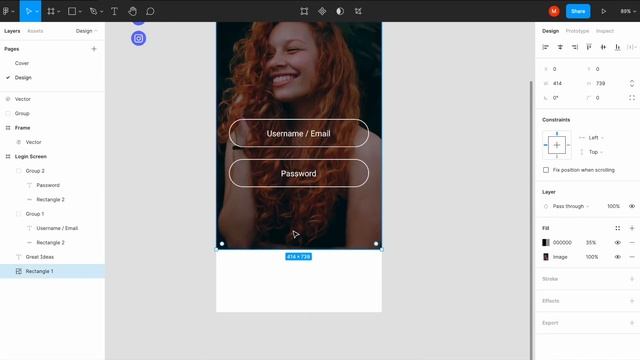This screenshot has width=640, height=360.
Task: Remove the Image fill with minus button
Action: coord(632,257)
